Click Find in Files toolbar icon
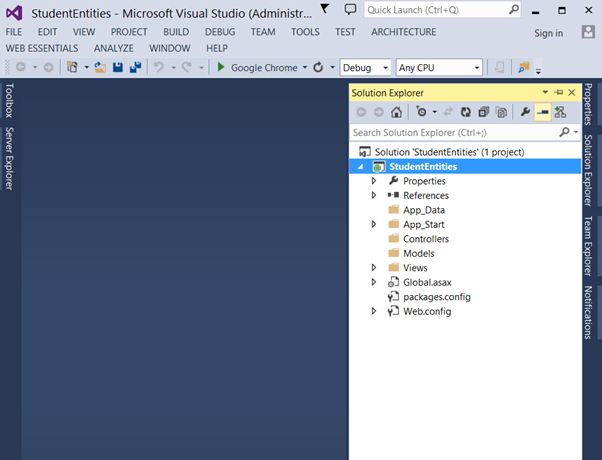Screen dimensions: 602x460 [x=524, y=68]
